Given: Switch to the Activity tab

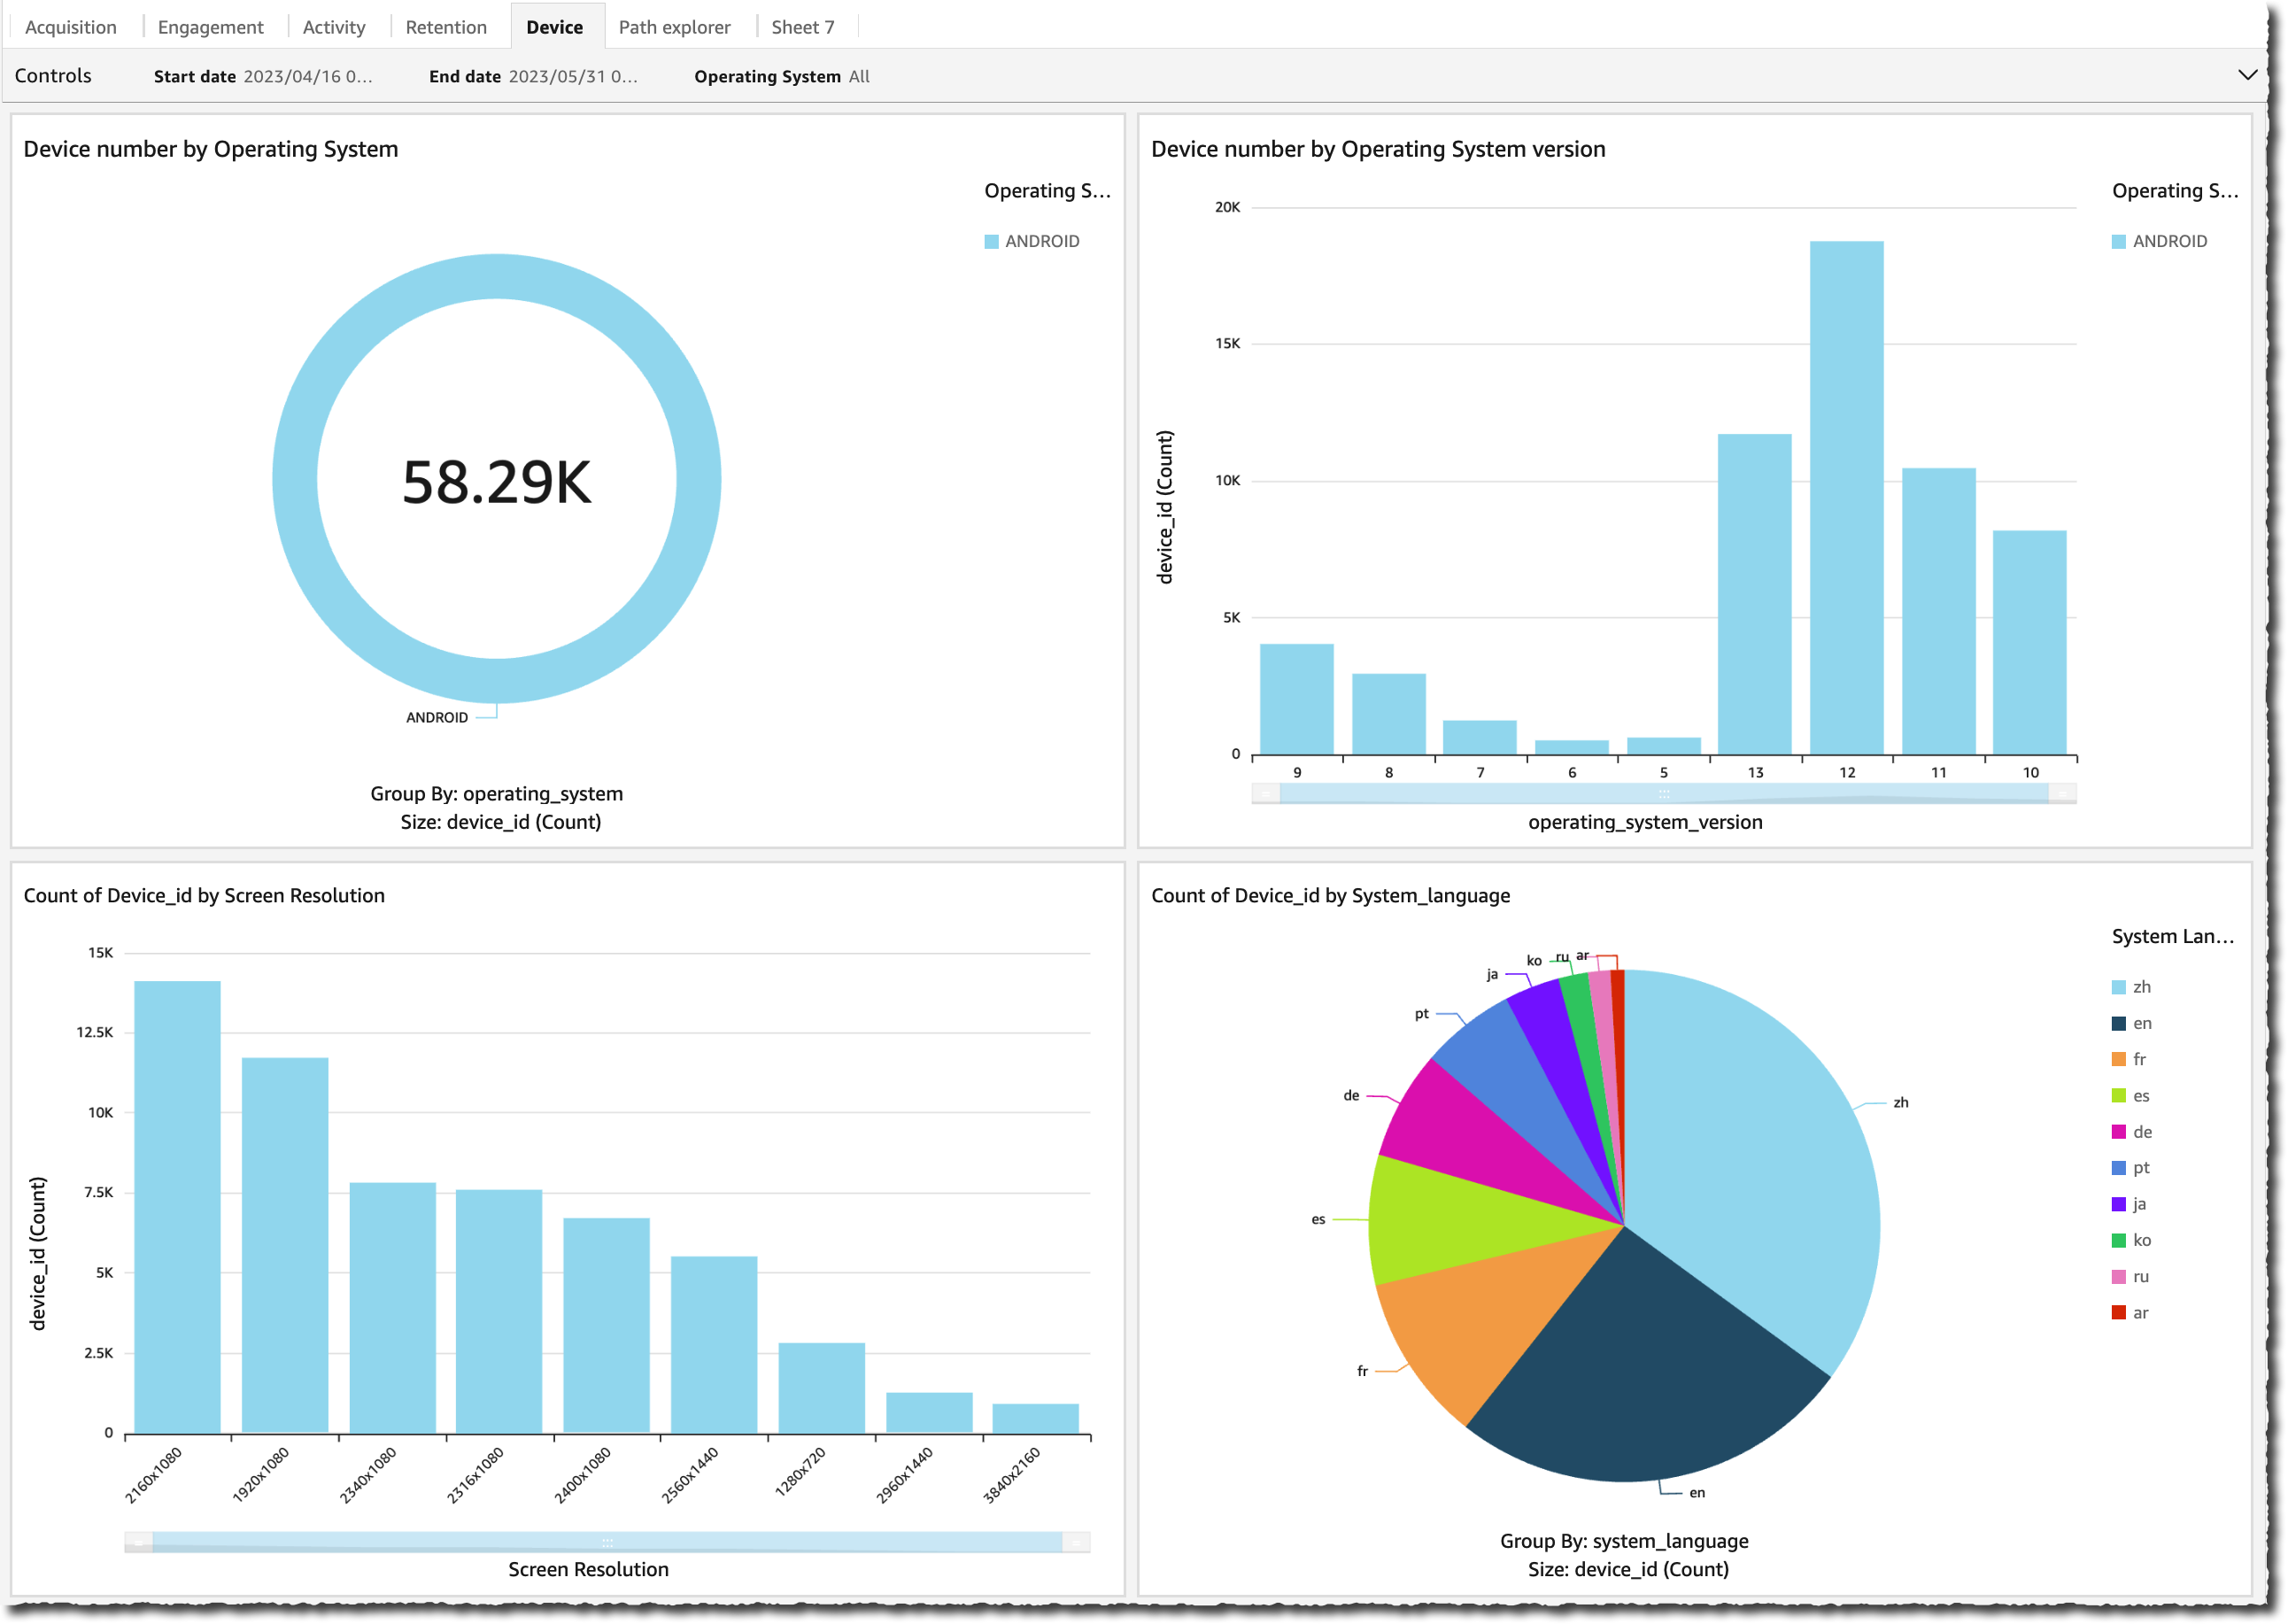Looking at the screenshot, I should [334, 27].
